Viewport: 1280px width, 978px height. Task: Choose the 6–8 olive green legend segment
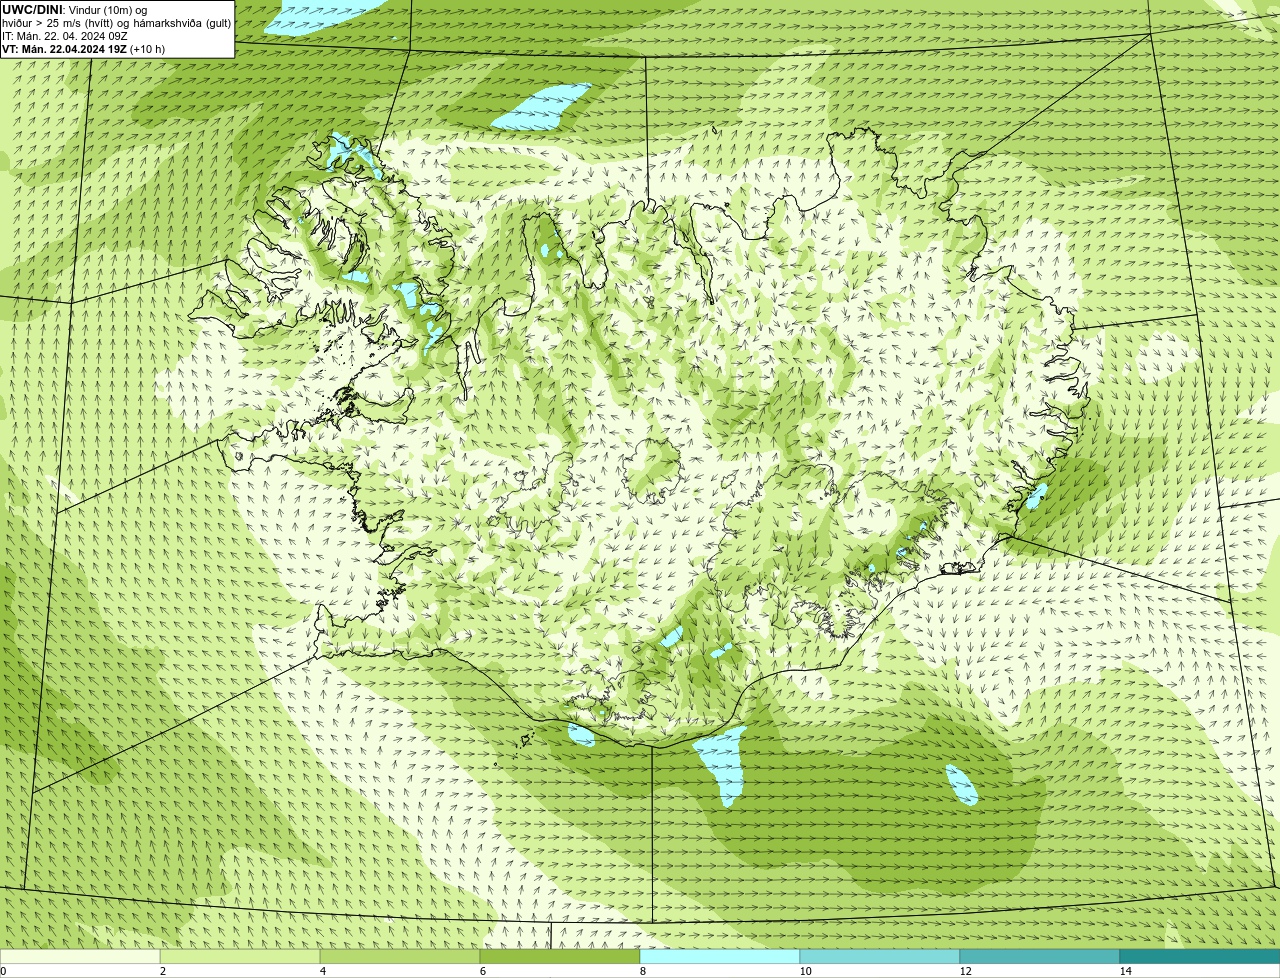[x=560, y=956]
